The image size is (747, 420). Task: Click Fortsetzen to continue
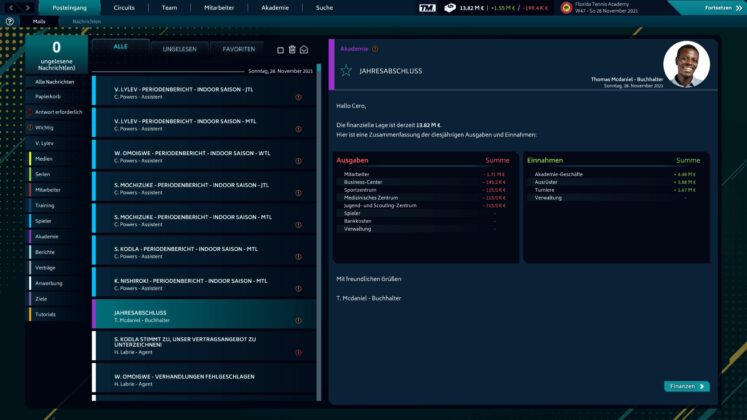pyautogui.click(x=723, y=8)
